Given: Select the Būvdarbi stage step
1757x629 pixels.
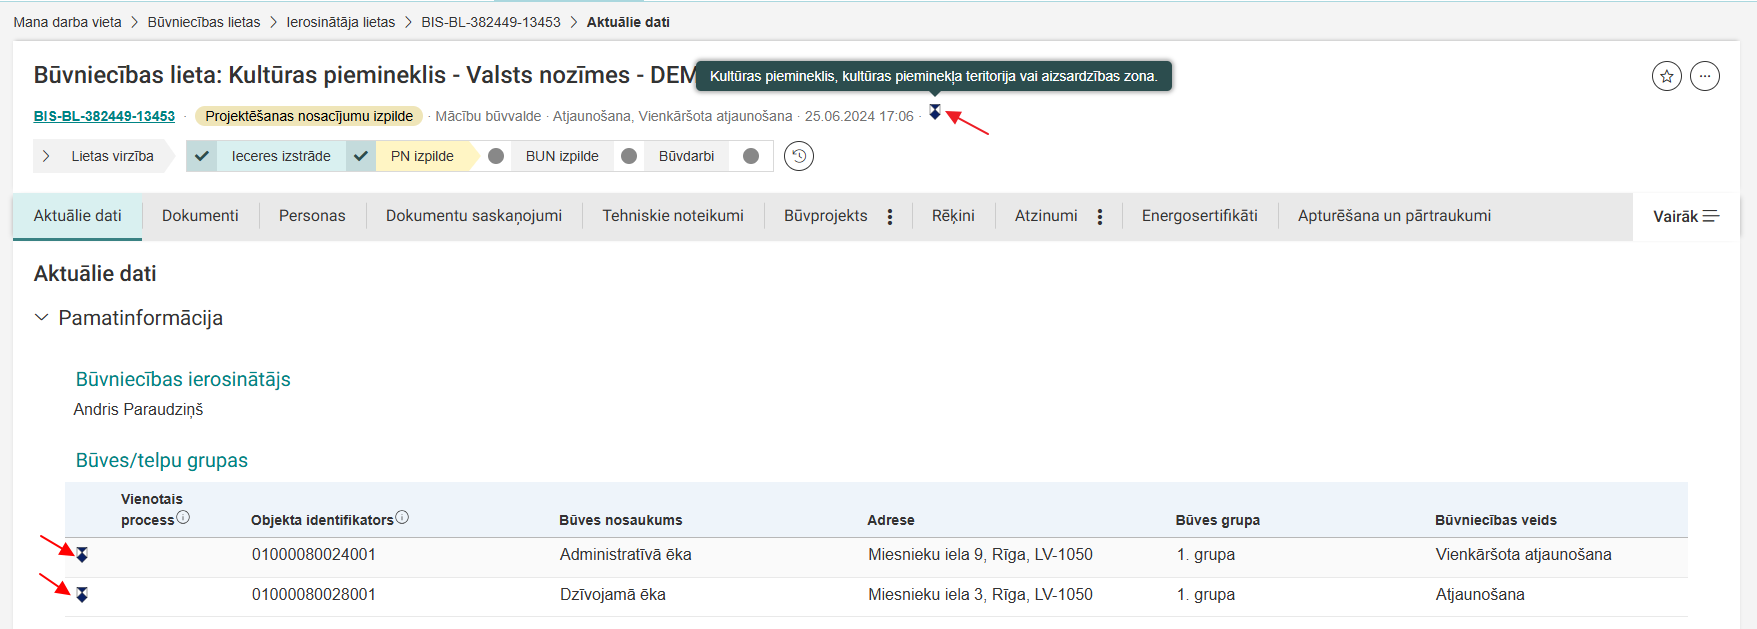Looking at the screenshot, I should tap(686, 156).
